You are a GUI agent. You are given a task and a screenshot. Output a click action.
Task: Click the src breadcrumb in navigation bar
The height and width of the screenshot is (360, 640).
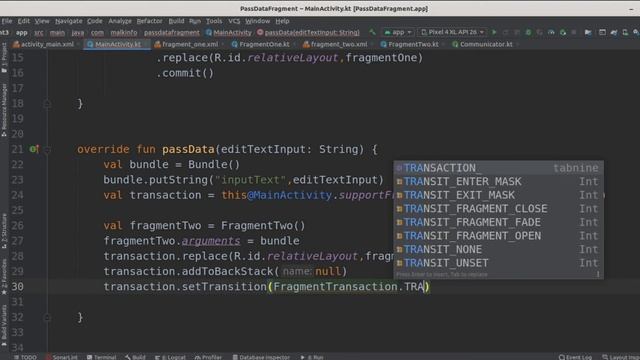coord(39,32)
